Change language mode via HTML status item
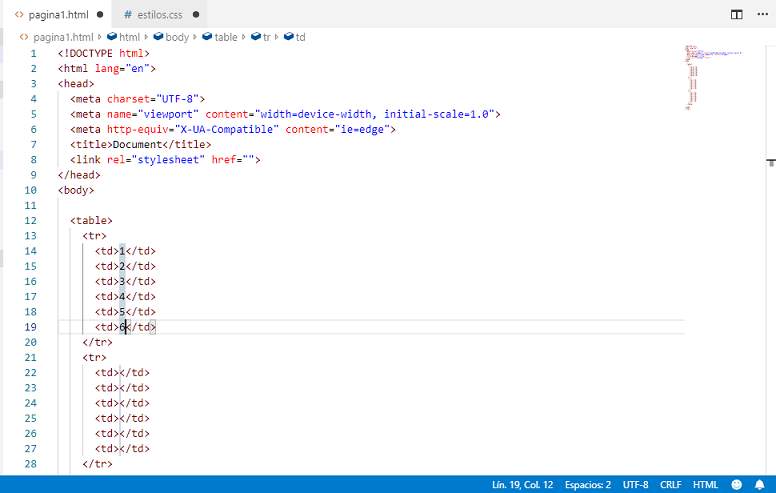 click(705, 485)
